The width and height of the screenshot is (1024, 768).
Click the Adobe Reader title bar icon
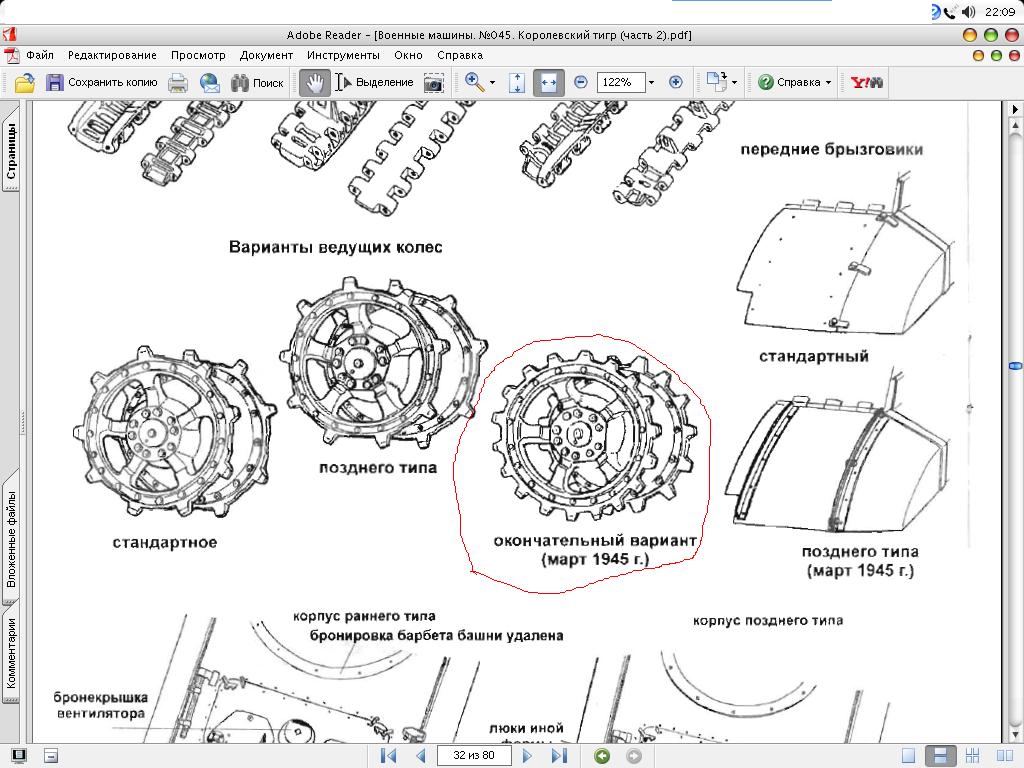tap(8, 34)
